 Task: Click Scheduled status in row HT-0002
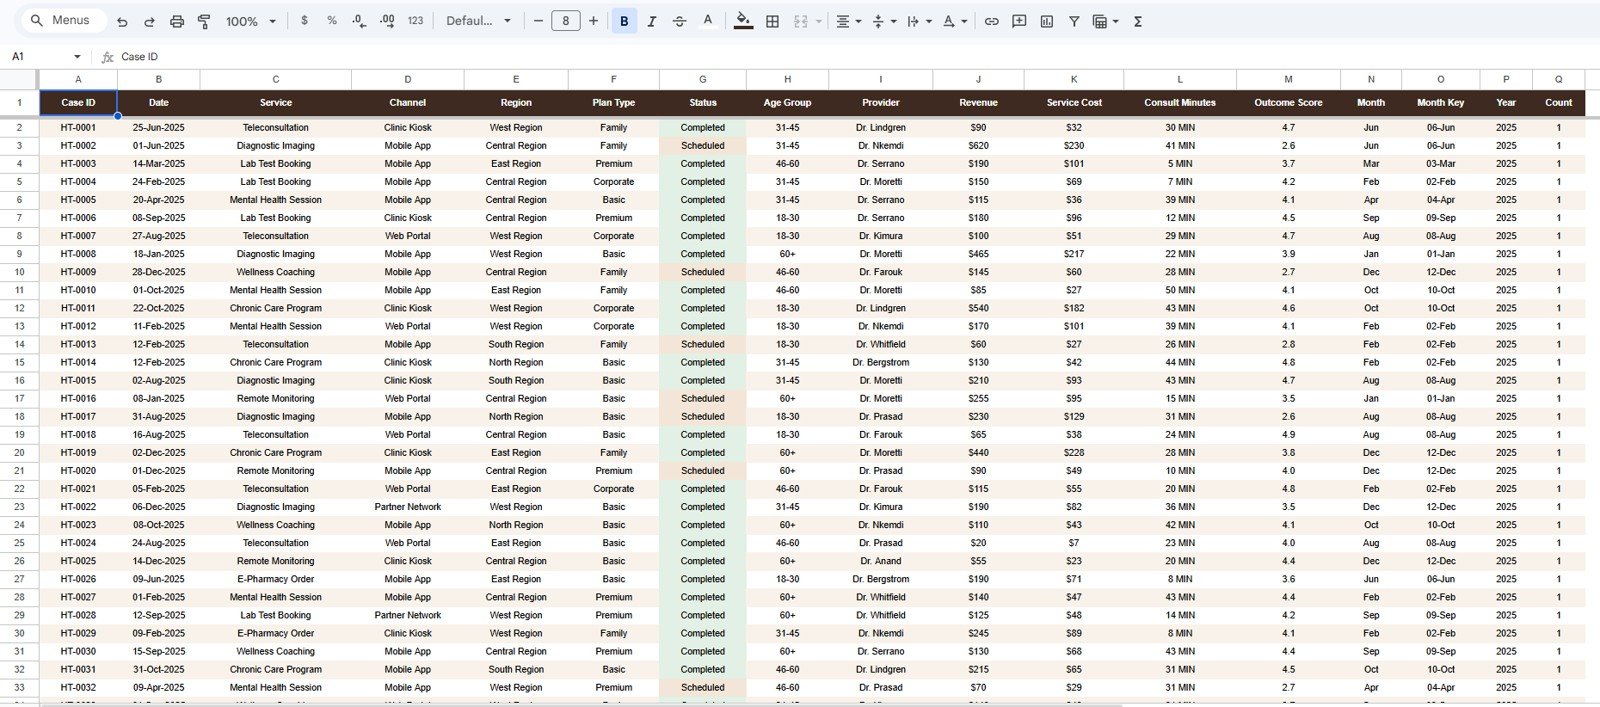[703, 146]
